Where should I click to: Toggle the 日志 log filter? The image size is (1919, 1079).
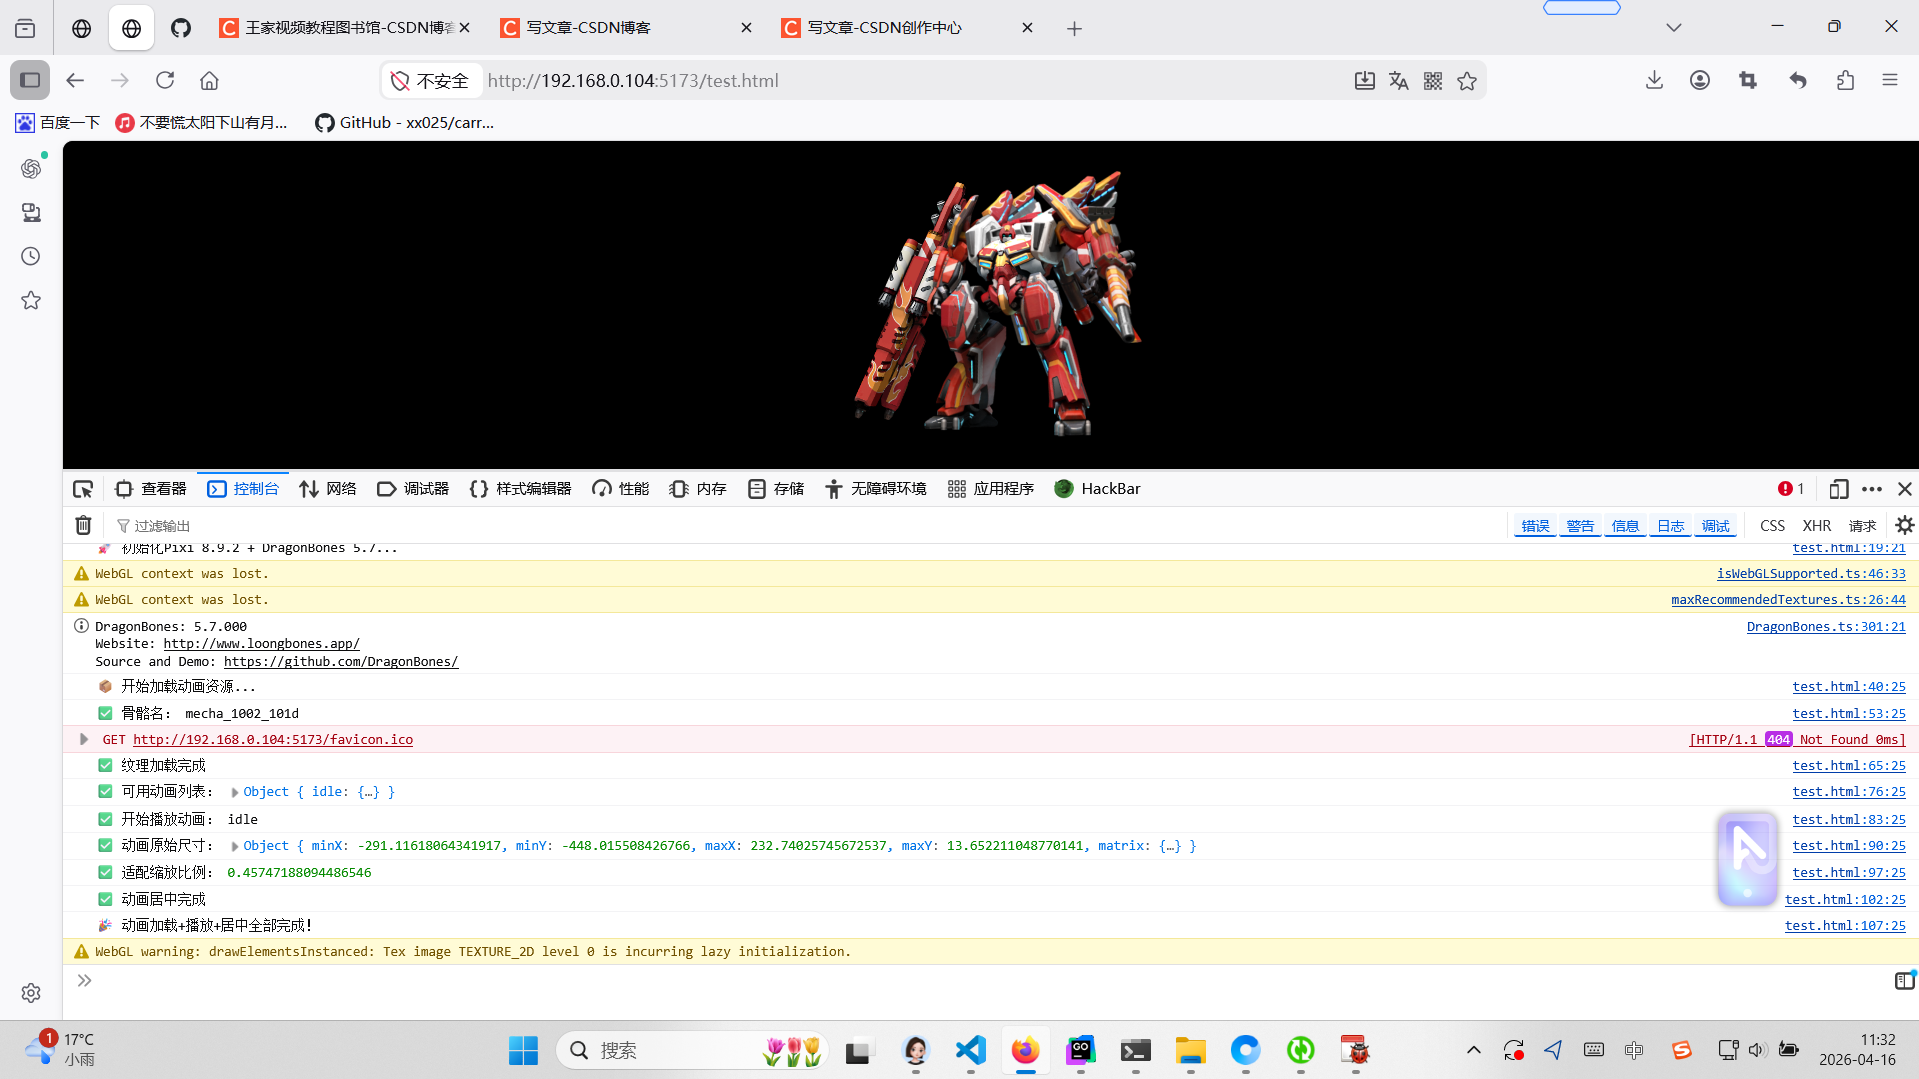(1670, 526)
